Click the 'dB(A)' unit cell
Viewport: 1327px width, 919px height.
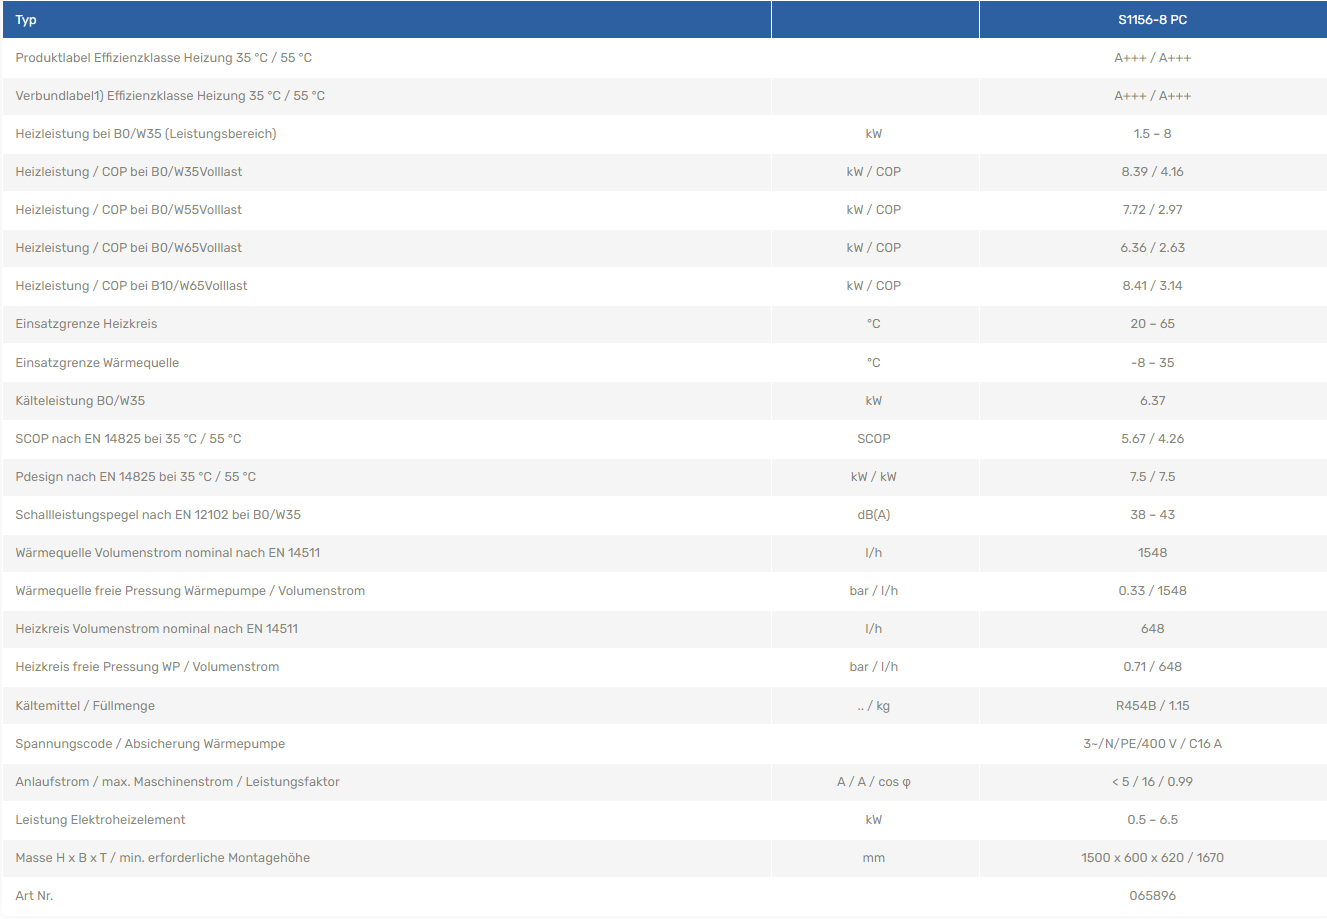tap(873, 515)
